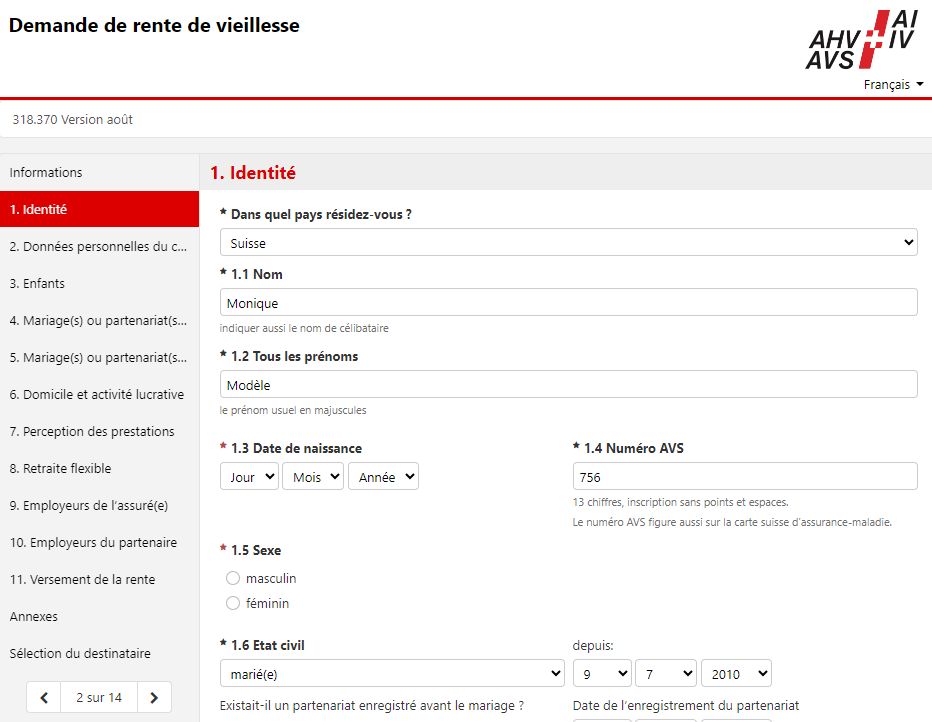Viewport: 932px width, 722px height.
Task: Select the féminin radio button
Action: click(233, 603)
